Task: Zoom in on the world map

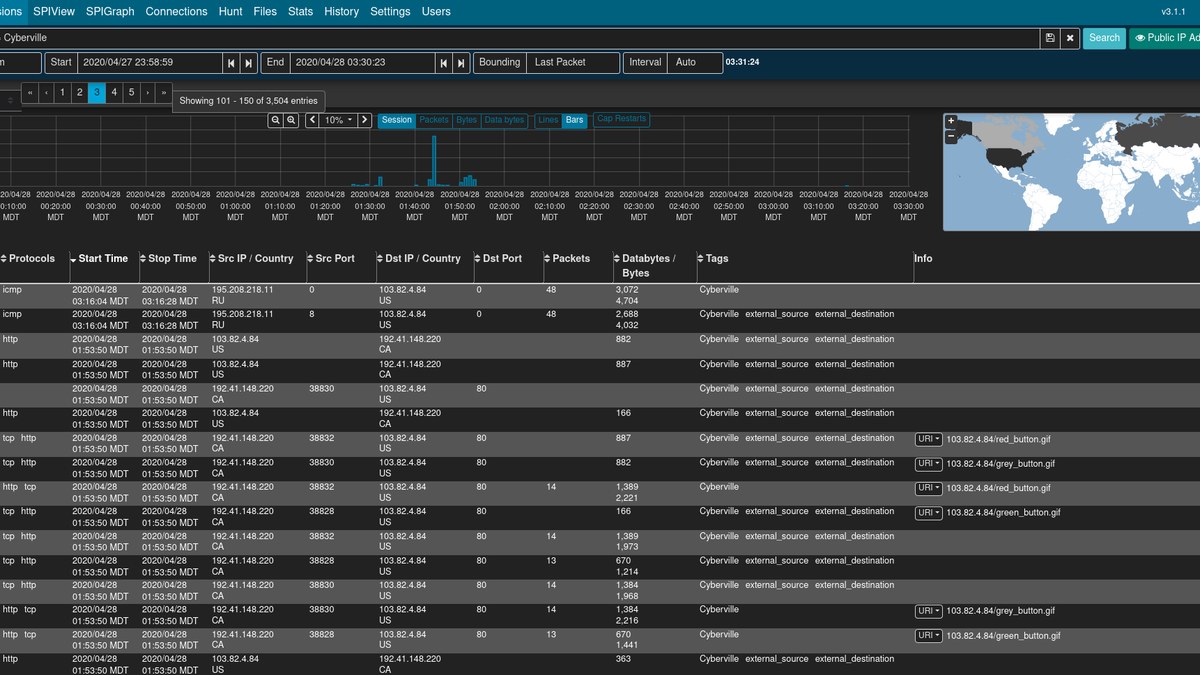Action: click(951, 122)
